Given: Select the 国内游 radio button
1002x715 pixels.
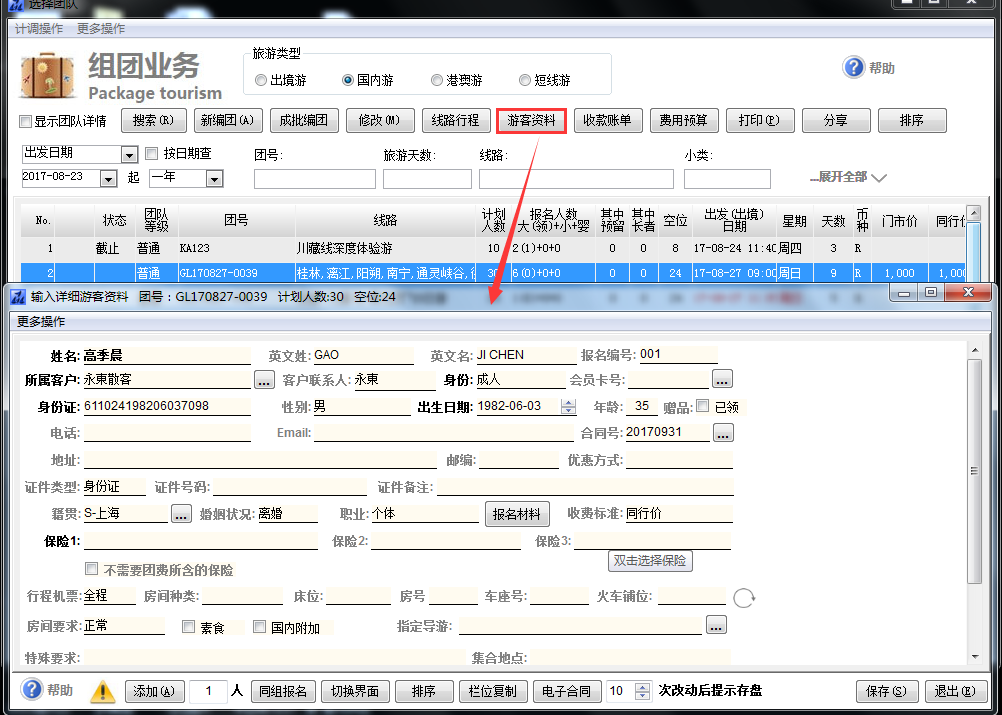Looking at the screenshot, I should (348, 81).
